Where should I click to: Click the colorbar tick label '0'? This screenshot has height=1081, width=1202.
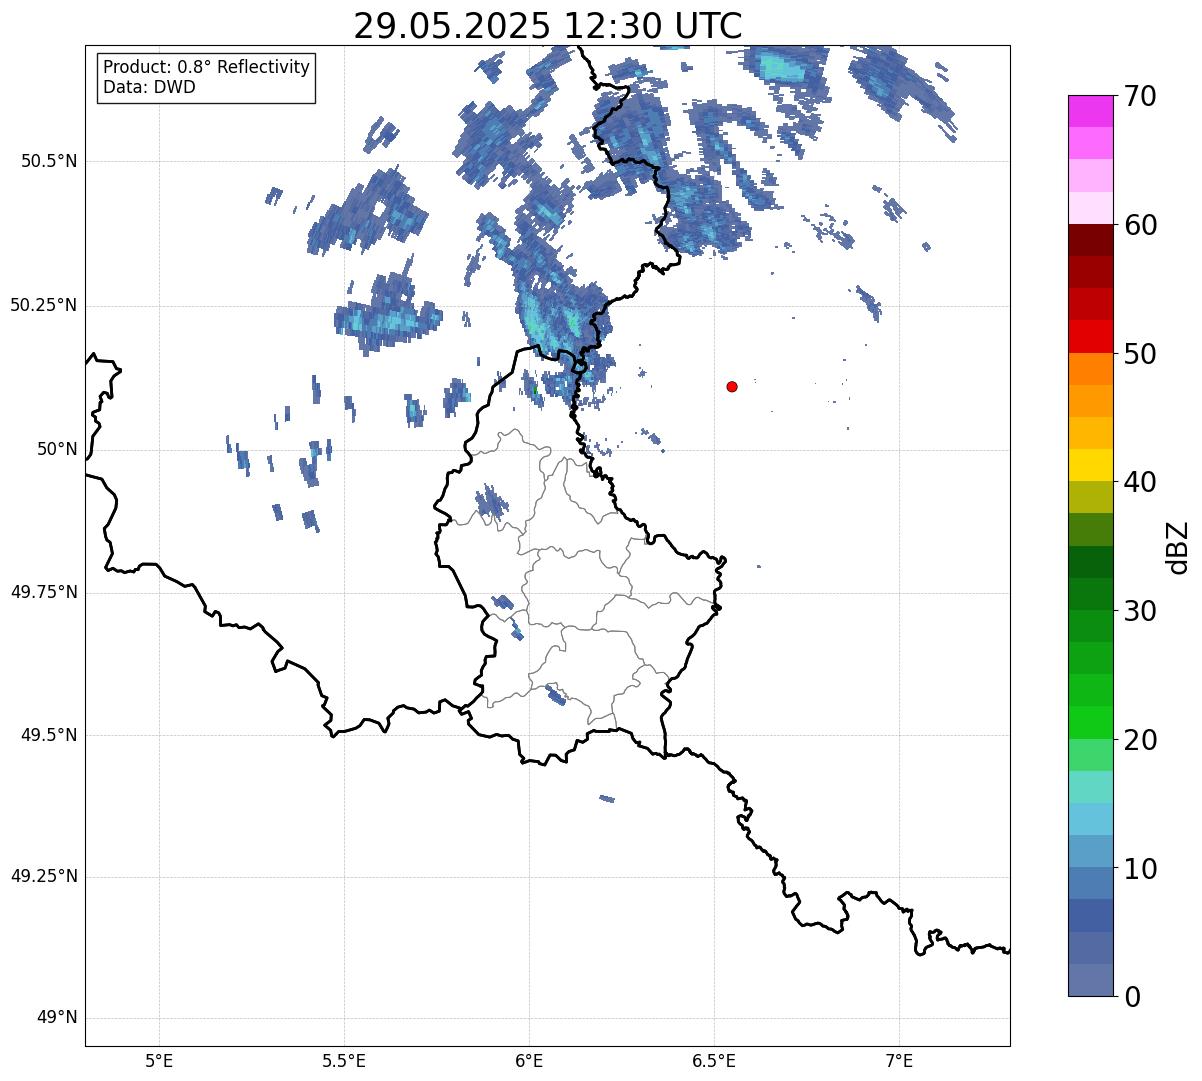[x=1131, y=997]
